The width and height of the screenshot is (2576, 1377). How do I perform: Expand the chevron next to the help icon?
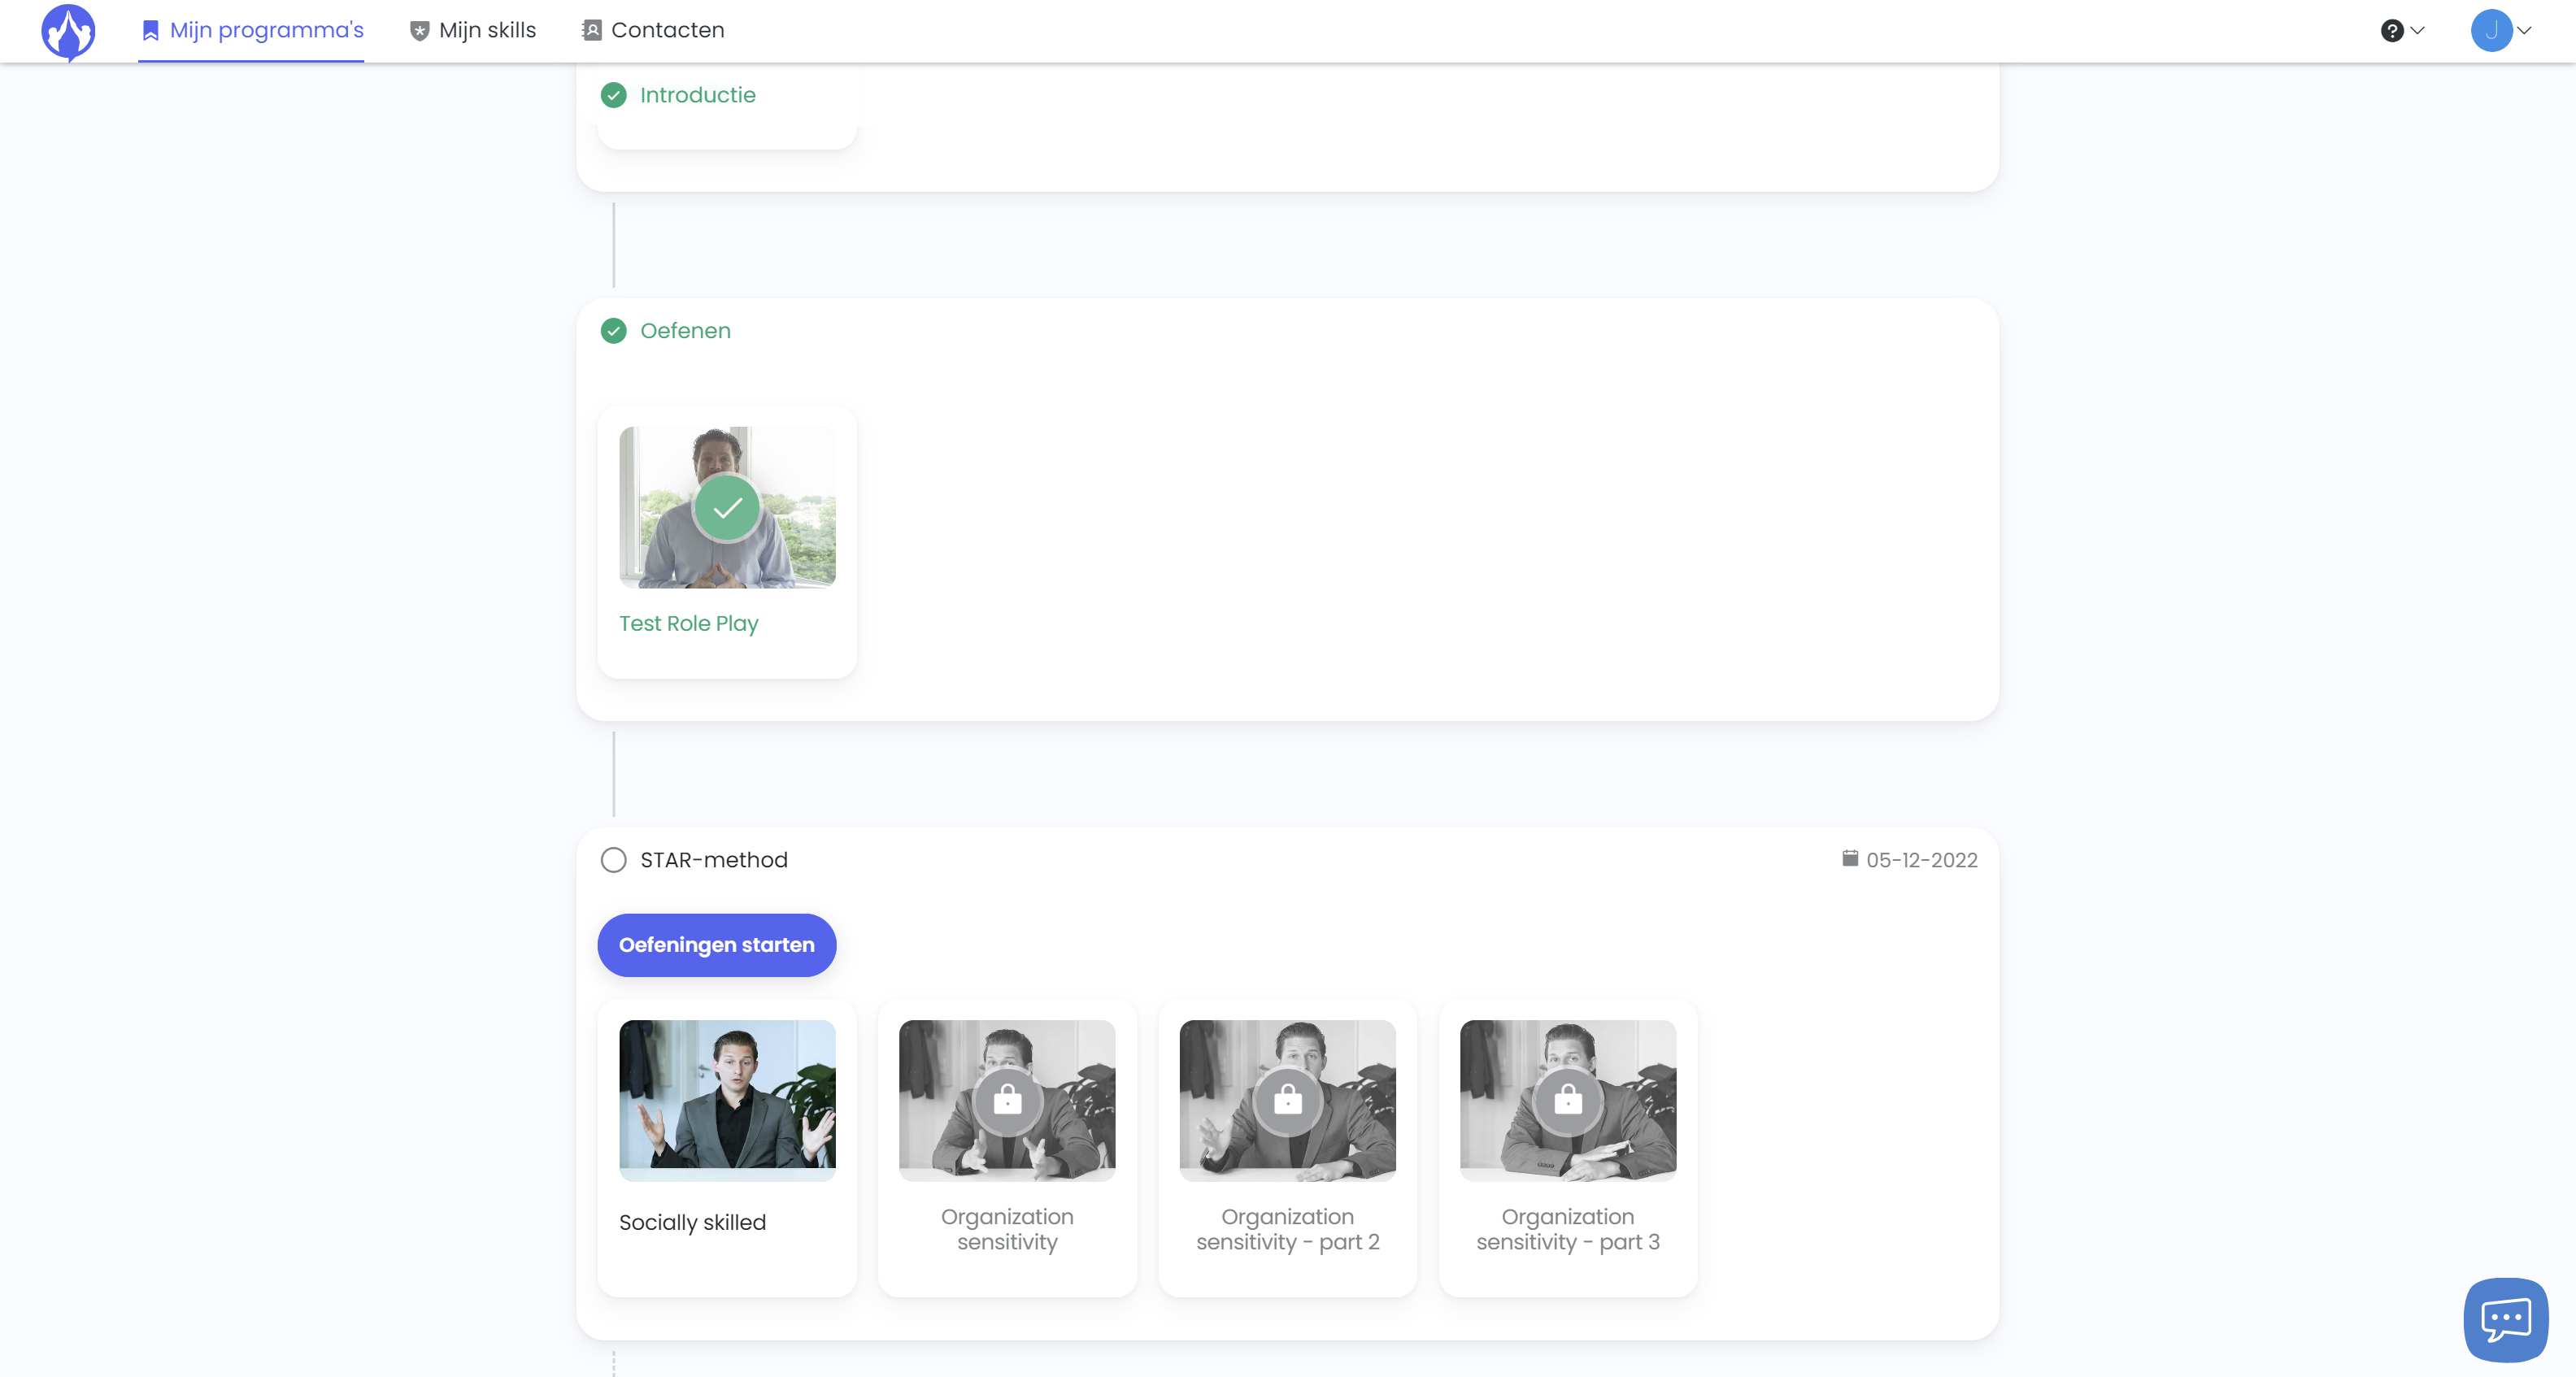coord(2418,31)
